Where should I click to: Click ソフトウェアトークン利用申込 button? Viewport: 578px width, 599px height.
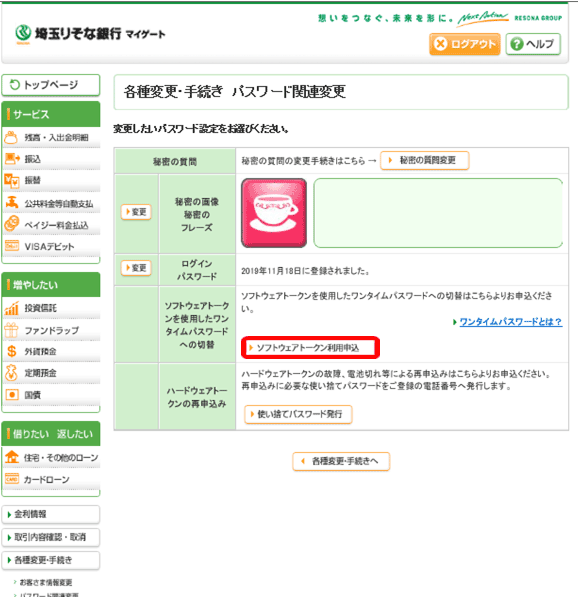[x=310, y=348]
